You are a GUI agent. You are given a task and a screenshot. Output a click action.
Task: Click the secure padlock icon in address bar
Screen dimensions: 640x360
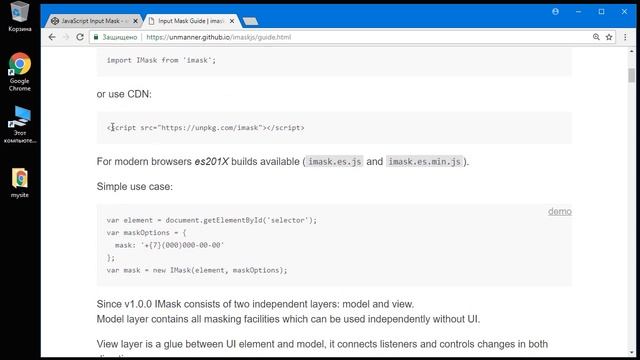click(96, 37)
